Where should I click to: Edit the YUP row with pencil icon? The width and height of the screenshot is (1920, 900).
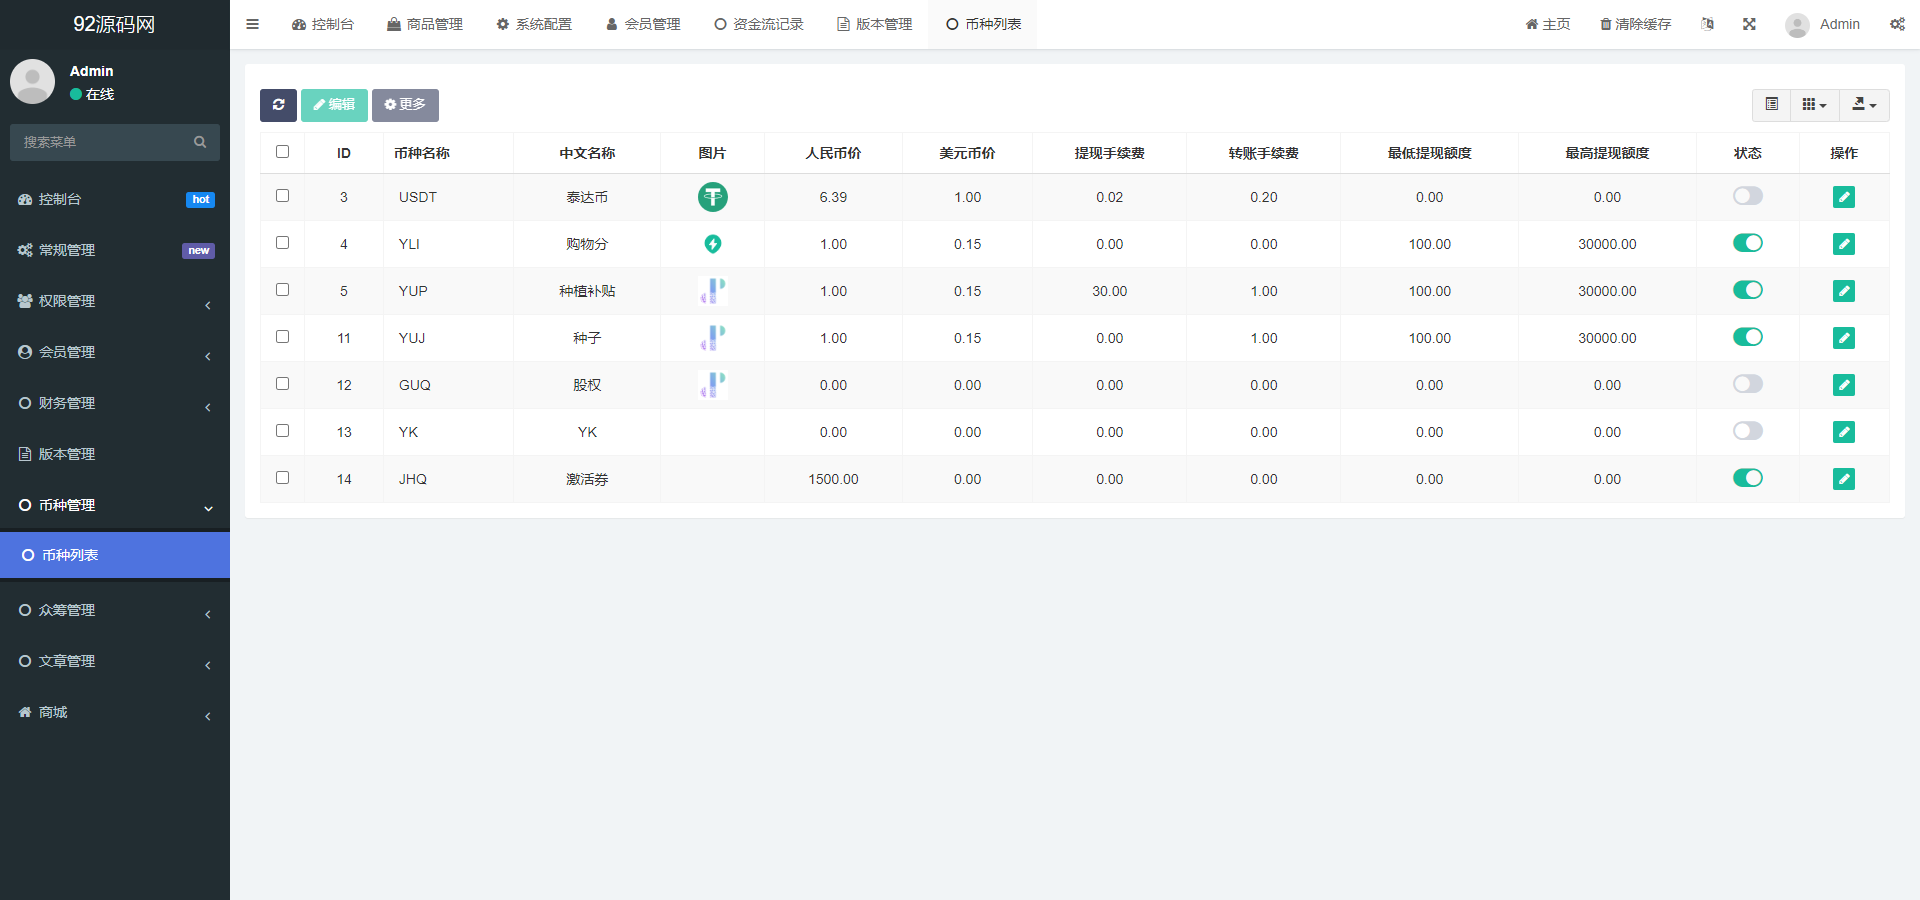click(1844, 291)
